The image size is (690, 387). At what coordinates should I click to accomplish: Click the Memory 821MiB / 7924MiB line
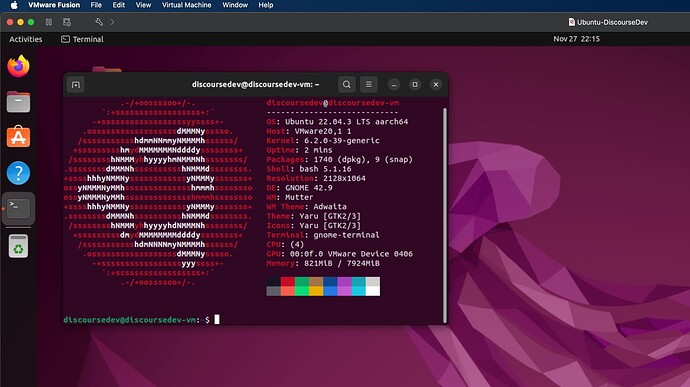pos(323,263)
